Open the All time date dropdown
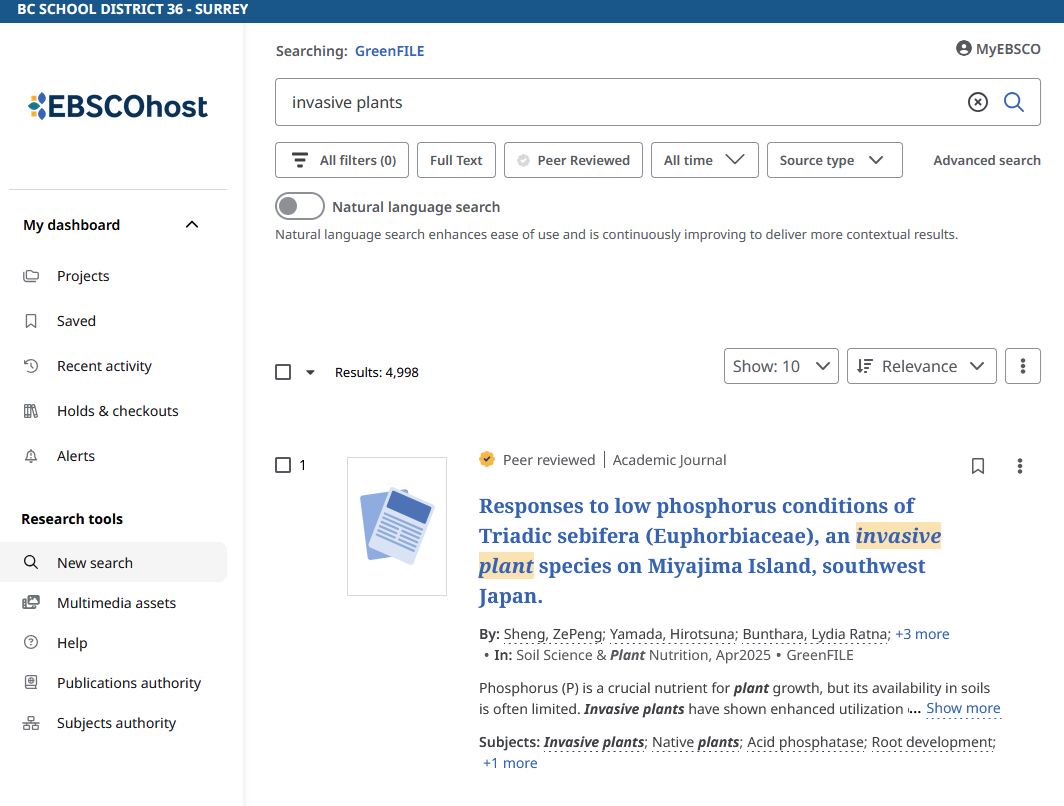 704,160
